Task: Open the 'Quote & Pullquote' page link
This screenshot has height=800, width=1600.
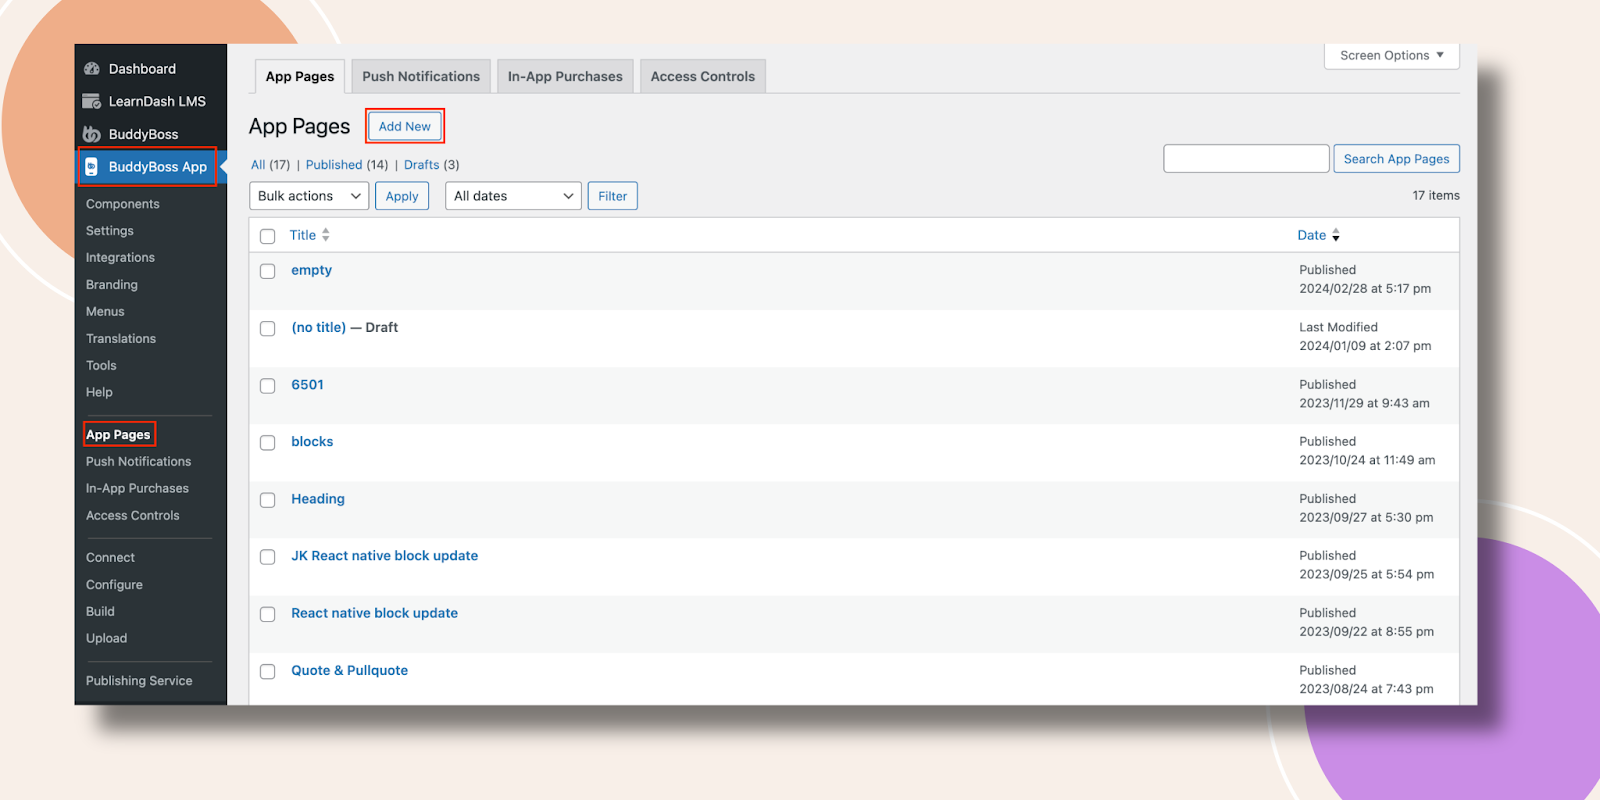Action: click(349, 670)
